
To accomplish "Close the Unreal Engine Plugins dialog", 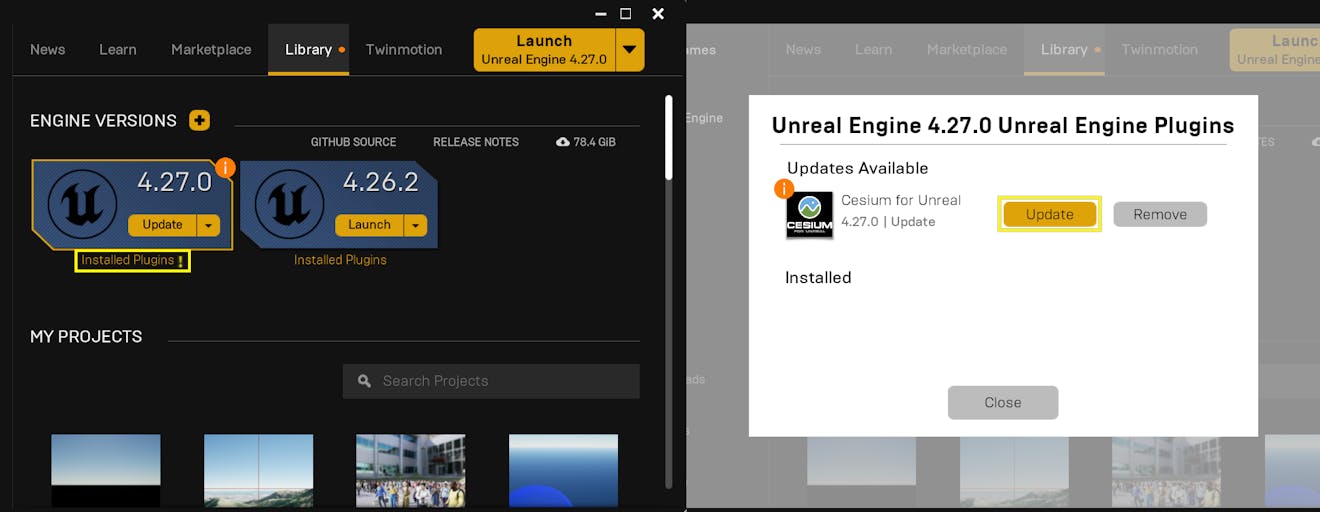I will click(x=1002, y=402).
